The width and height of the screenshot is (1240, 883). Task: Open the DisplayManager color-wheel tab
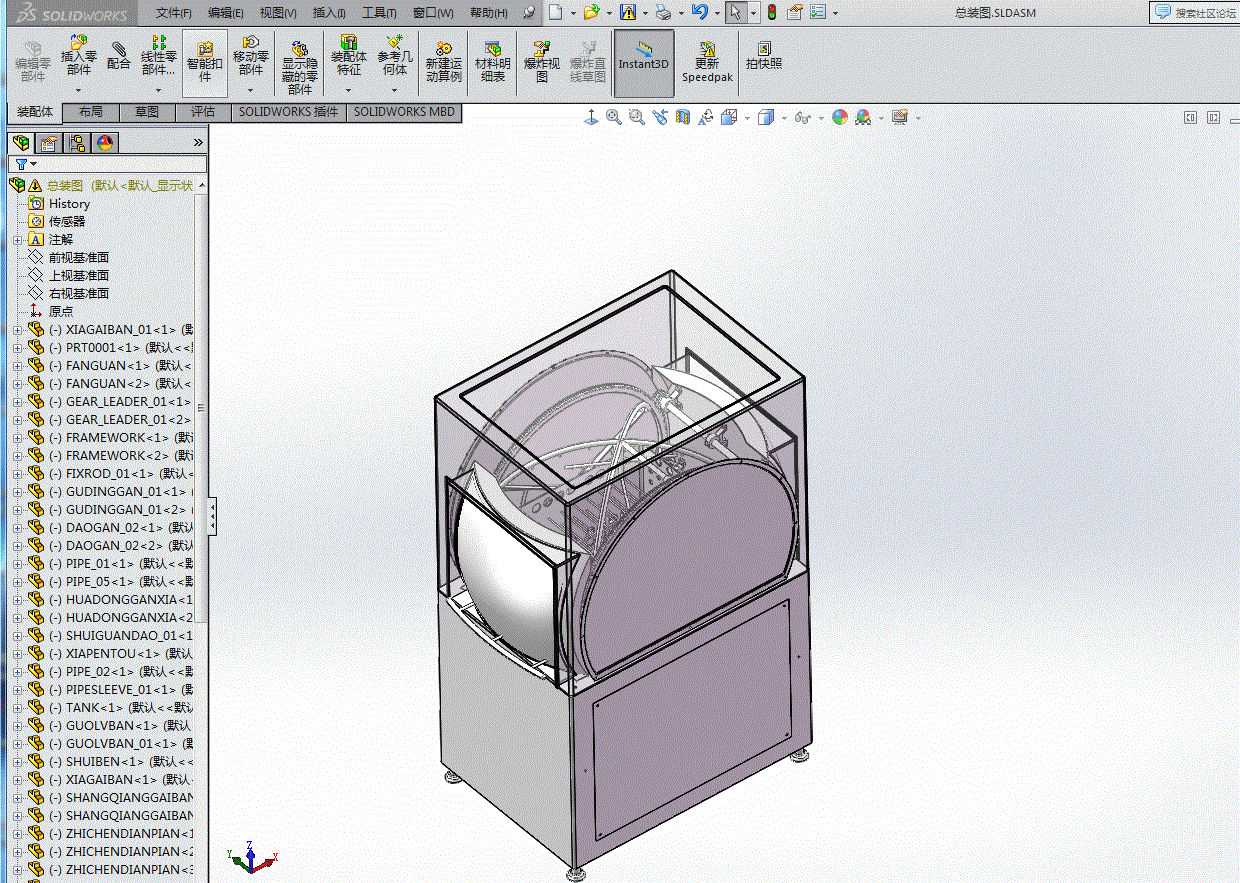click(105, 143)
